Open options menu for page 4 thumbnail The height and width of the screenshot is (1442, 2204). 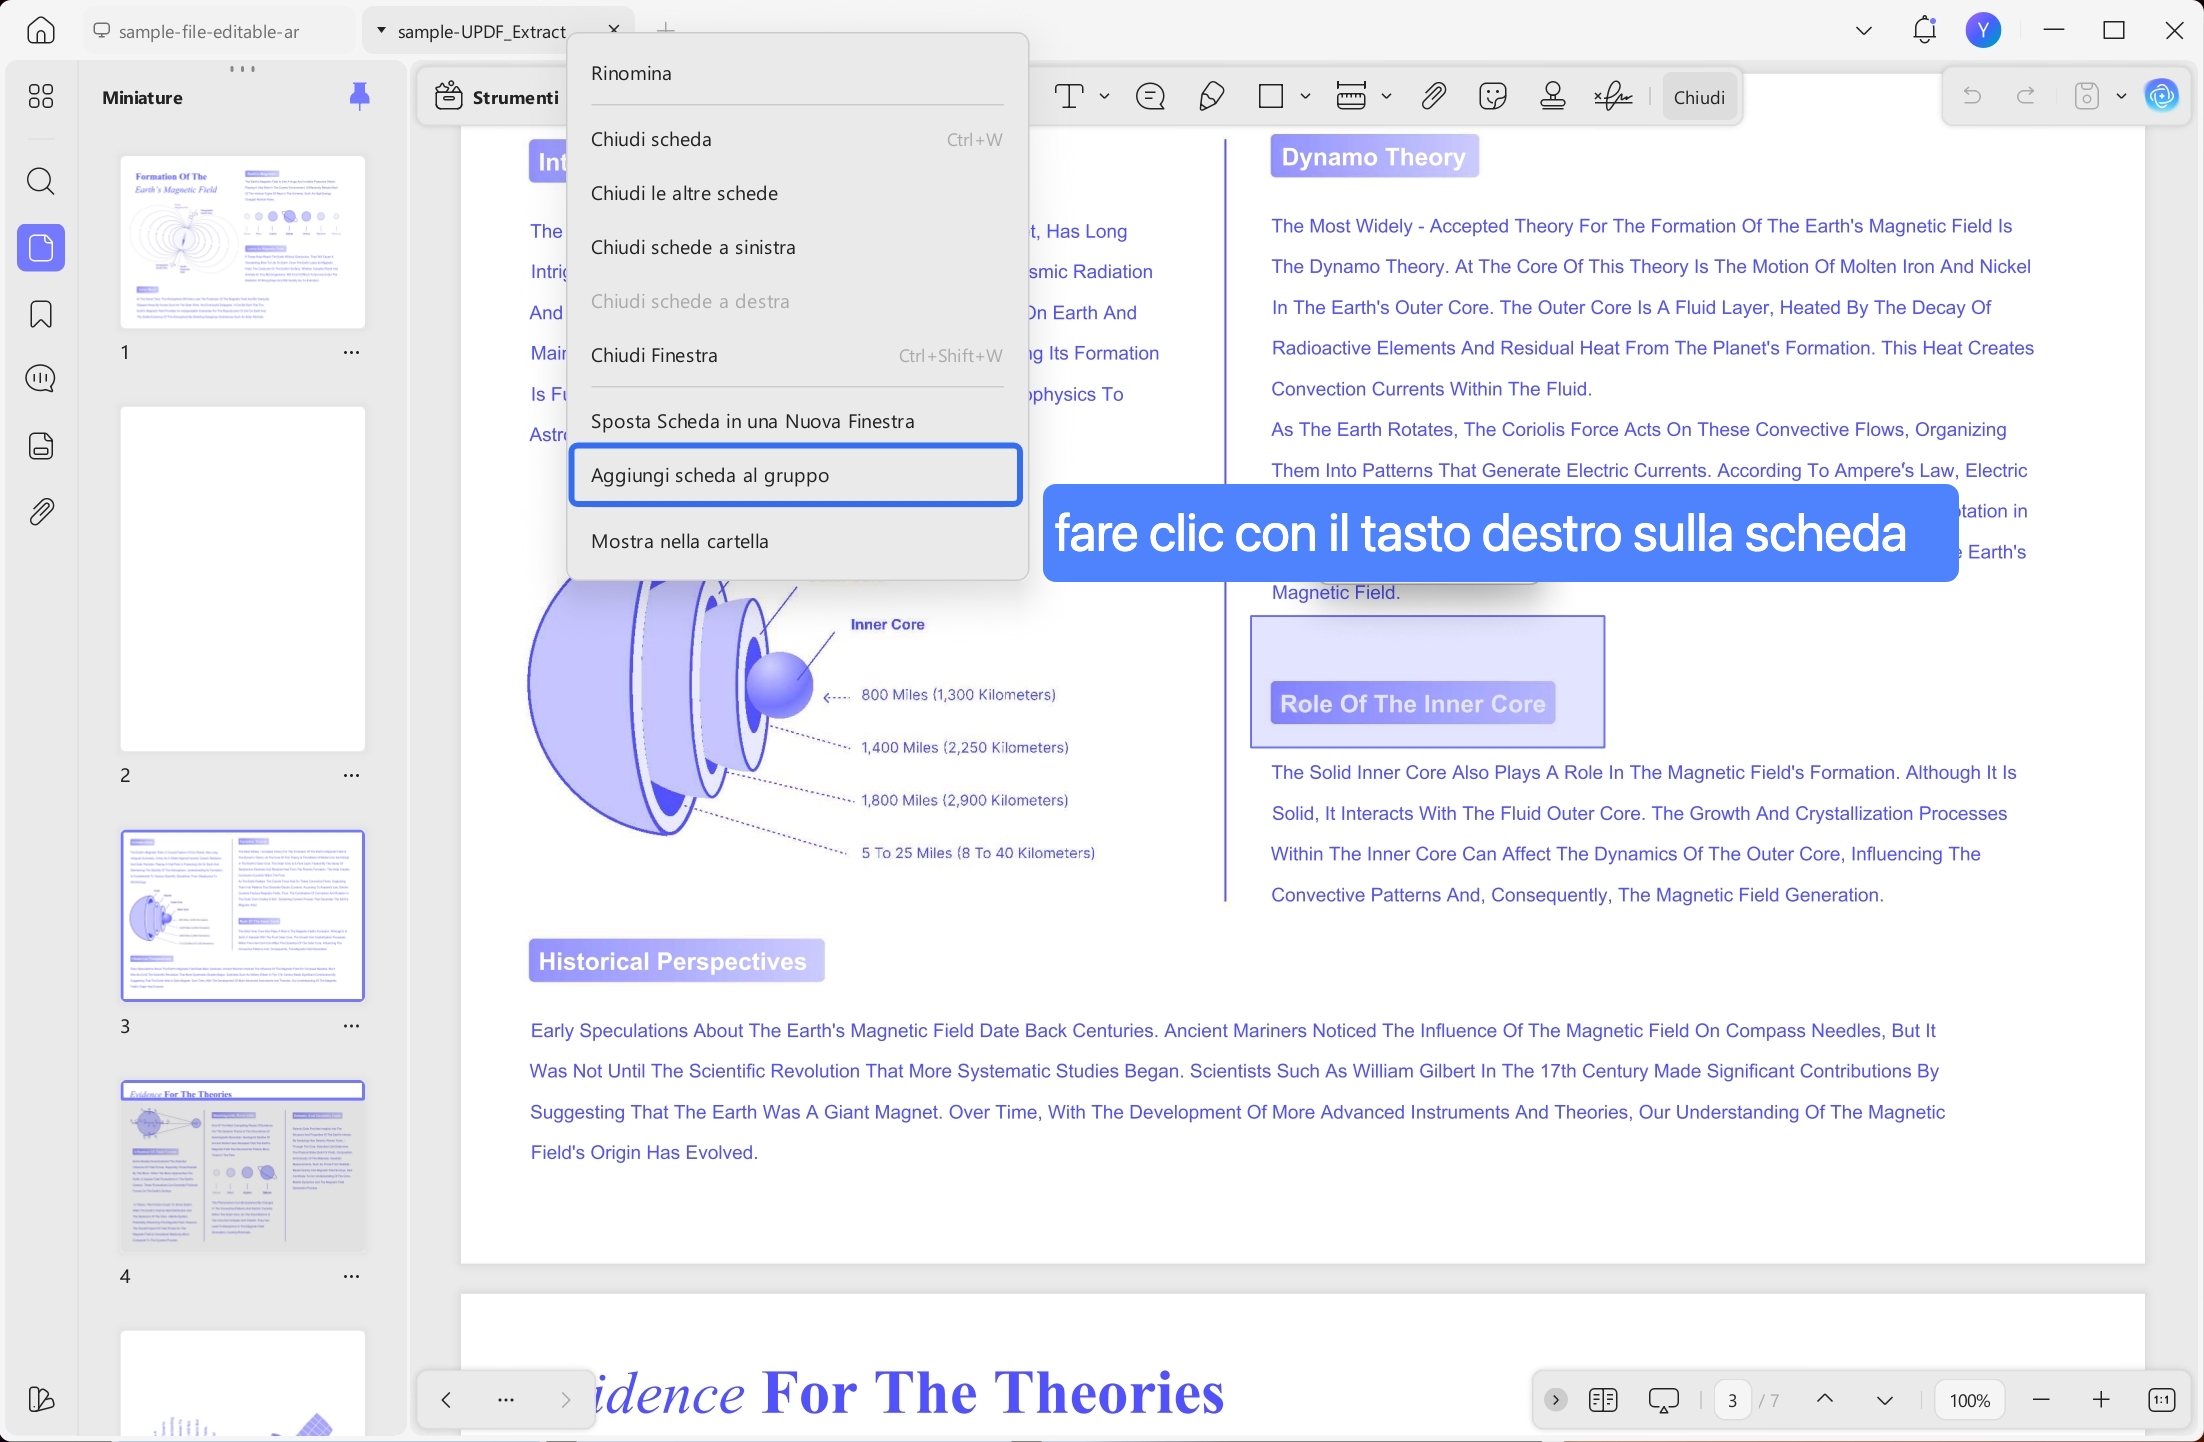(x=351, y=1276)
